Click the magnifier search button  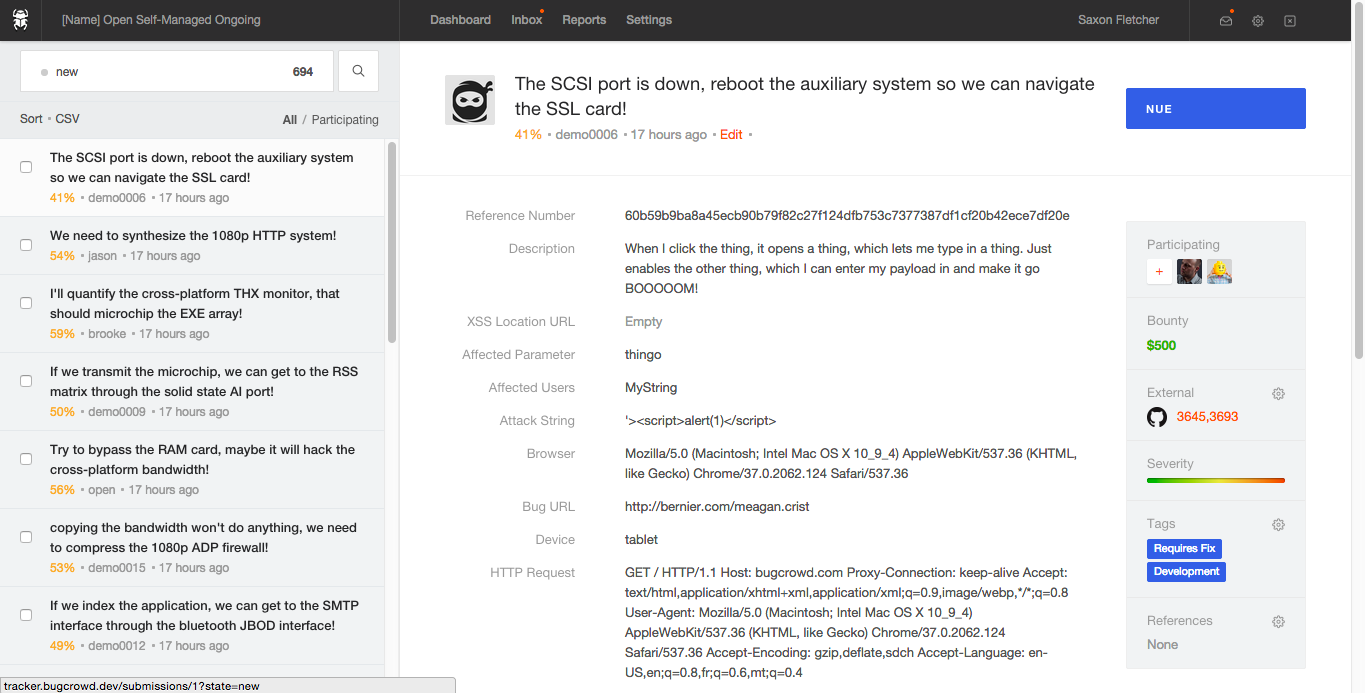pos(358,71)
